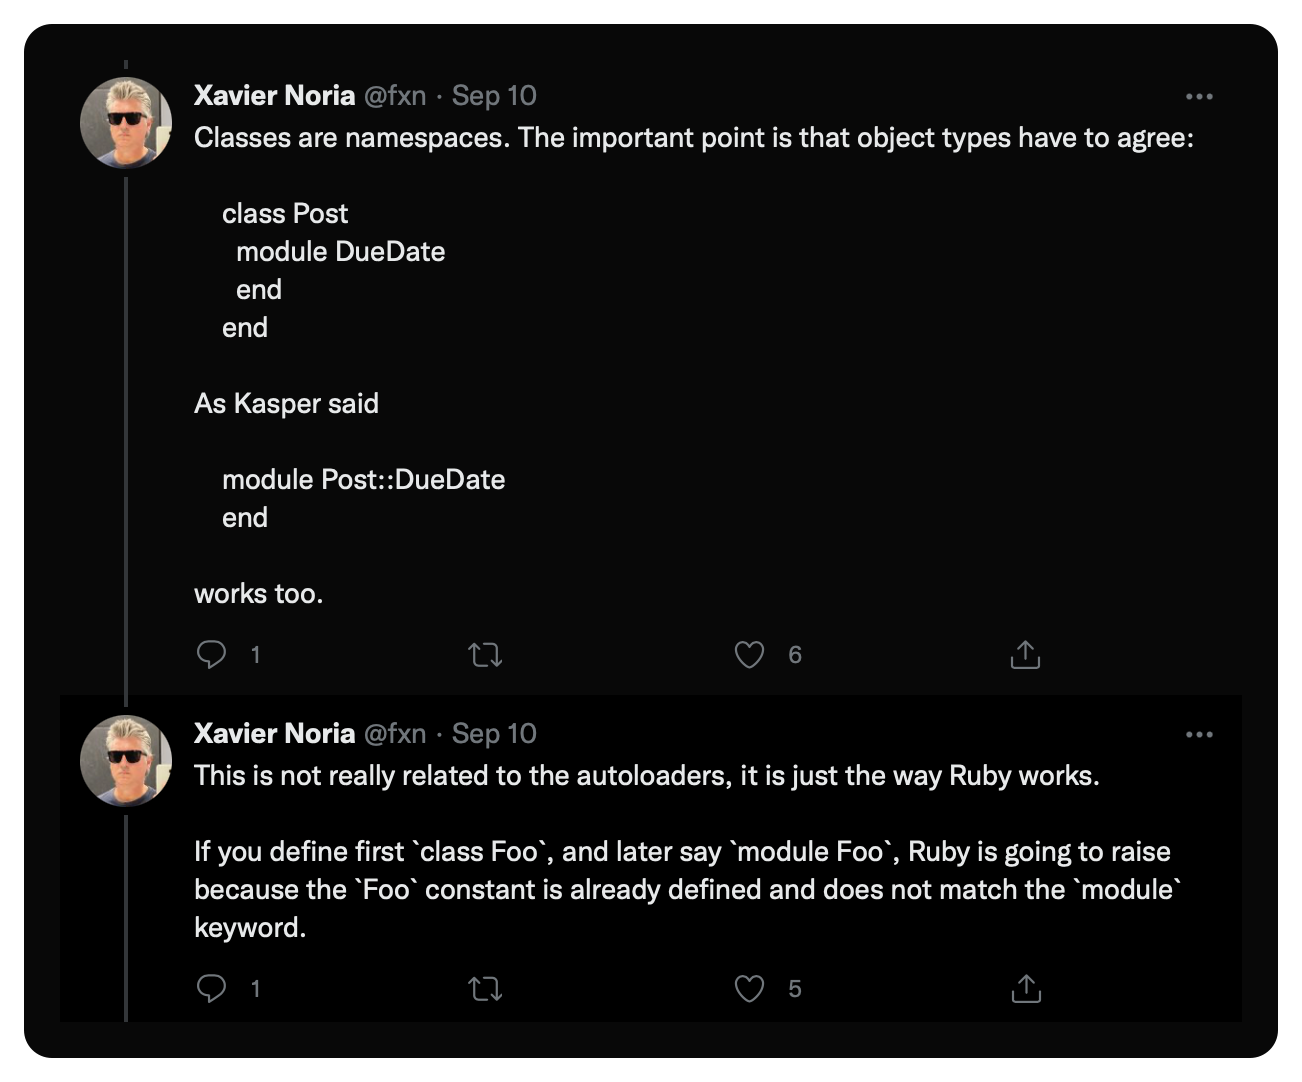1302x1082 pixels.
Task: Retweet the second tweet about Ruby constants
Action: coord(485,989)
